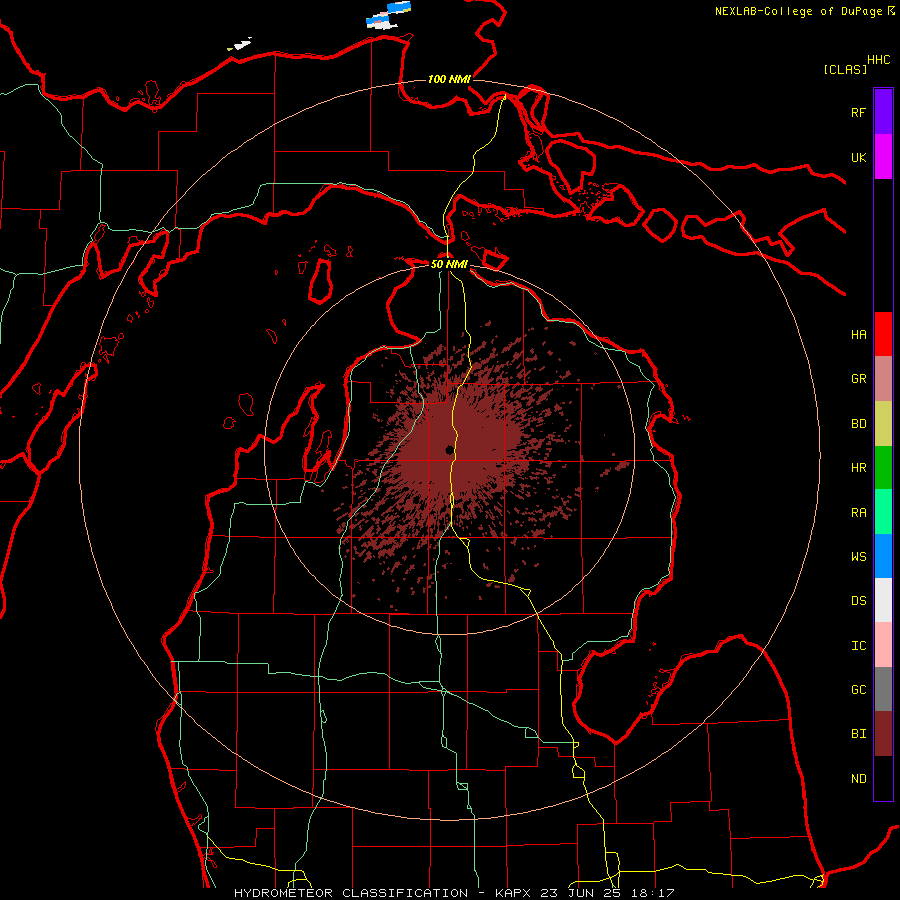Click the HHC product label

[x=879, y=60]
